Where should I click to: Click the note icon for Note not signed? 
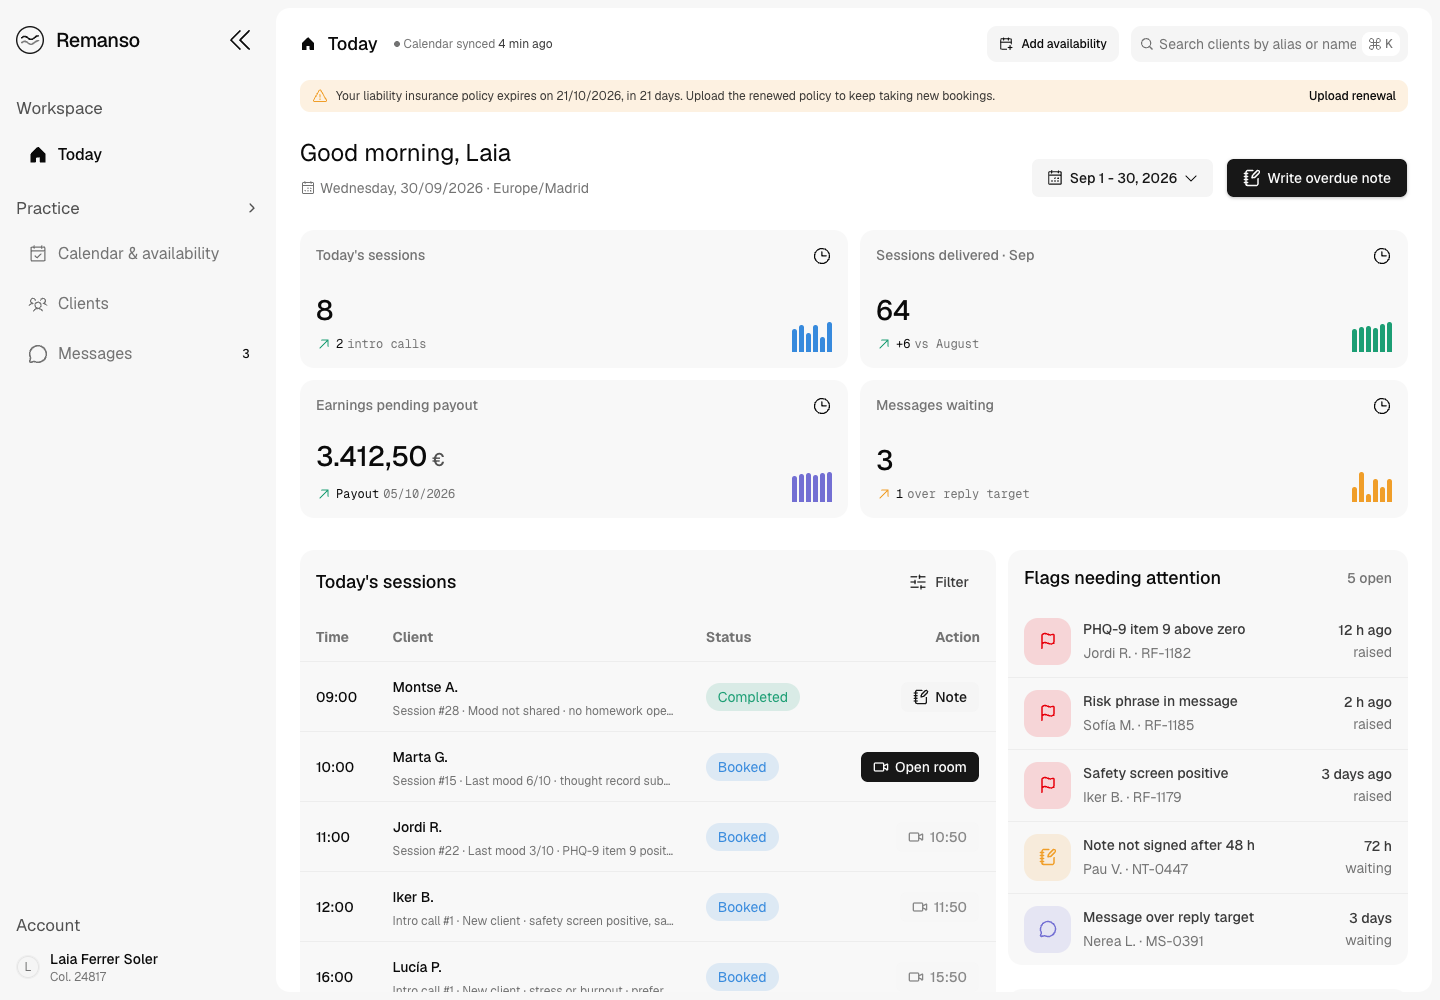click(1048, 857)
